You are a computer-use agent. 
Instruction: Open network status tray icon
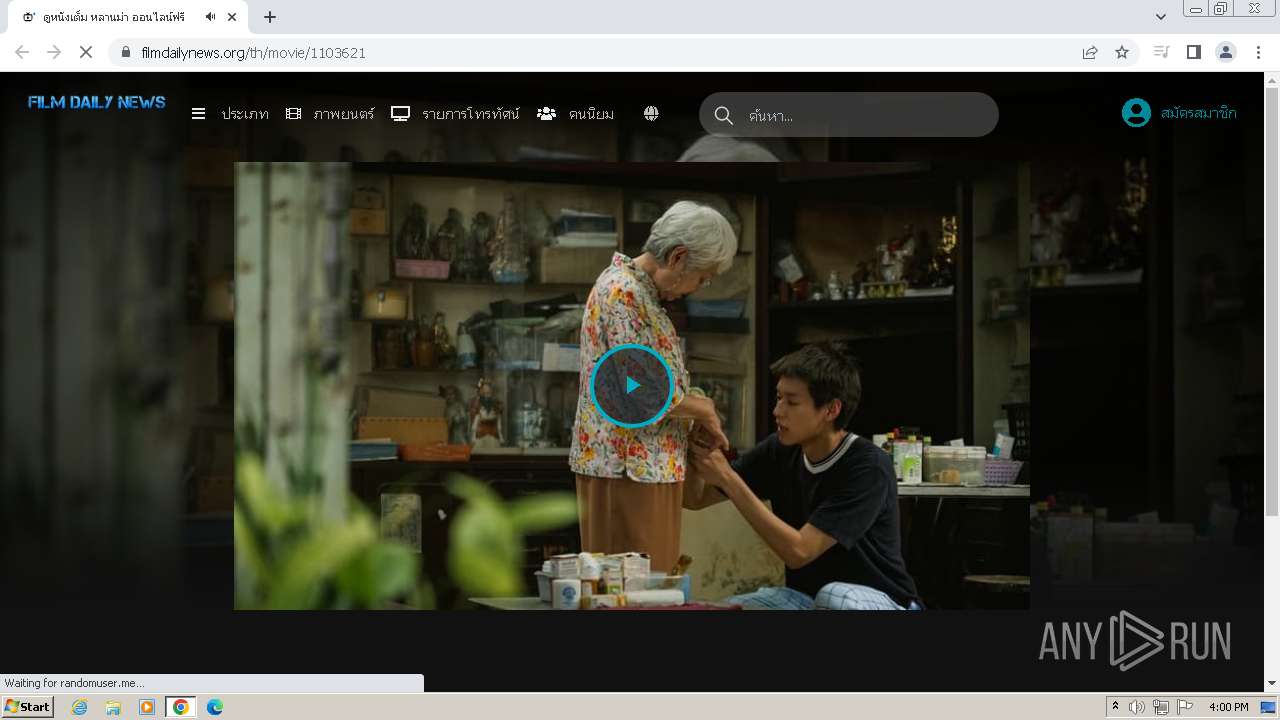tap(1161, 707)
